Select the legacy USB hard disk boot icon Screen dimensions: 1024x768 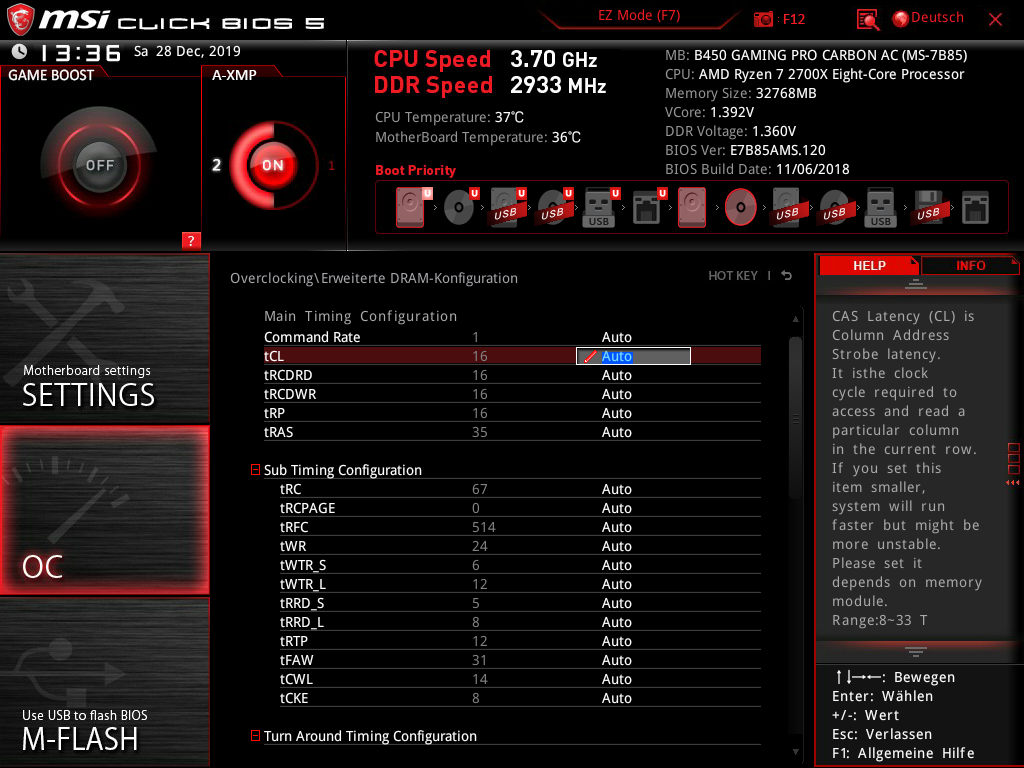point(788,207)
